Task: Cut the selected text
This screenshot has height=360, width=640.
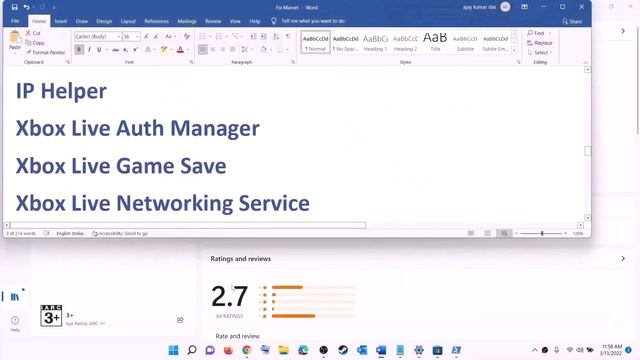Action: point(33,33)
